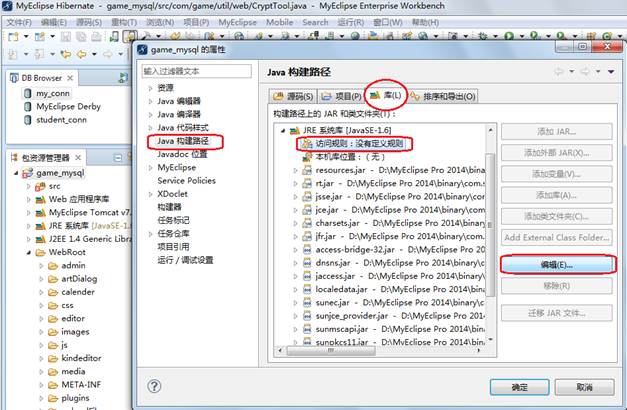
Task: Switch to the 源码(S) tab
Action: coord(293,96)
